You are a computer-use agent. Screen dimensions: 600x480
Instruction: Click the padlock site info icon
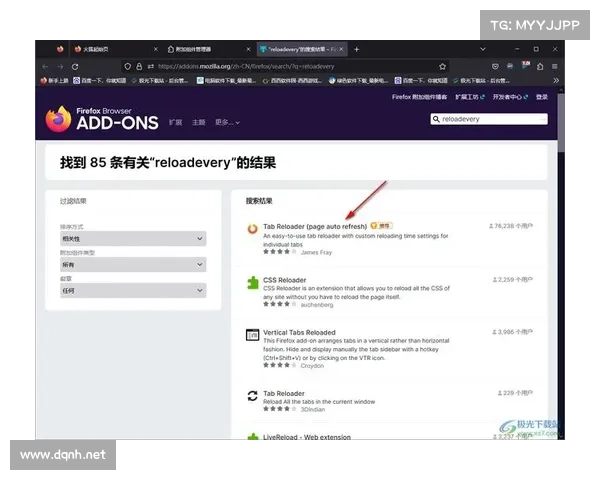[139, 67]
